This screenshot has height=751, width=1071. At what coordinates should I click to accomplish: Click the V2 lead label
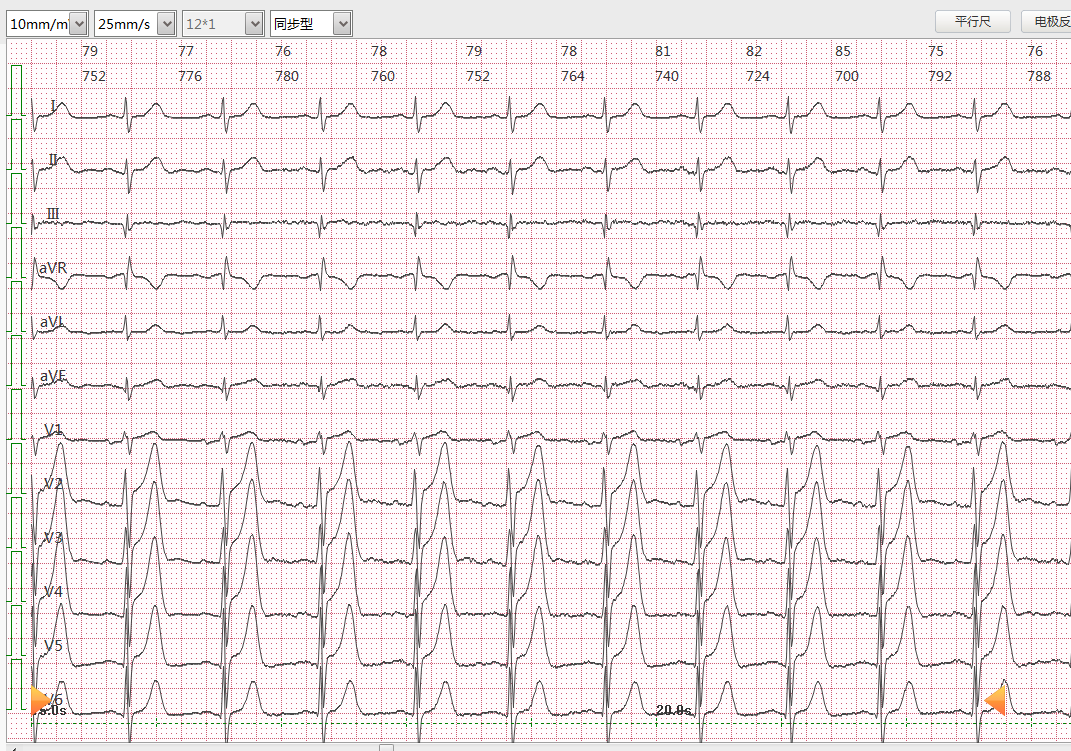point(53,483)
